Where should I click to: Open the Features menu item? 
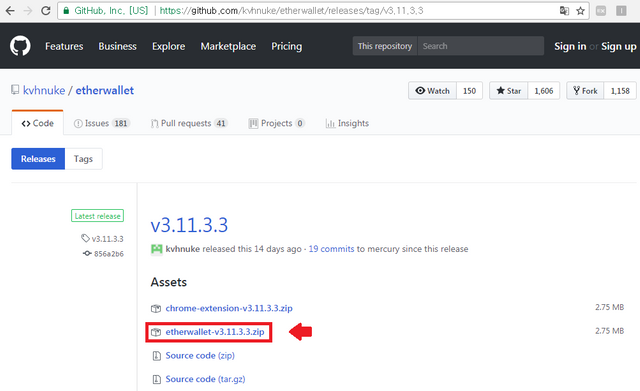pyautogui.click(x=64, y=46)
